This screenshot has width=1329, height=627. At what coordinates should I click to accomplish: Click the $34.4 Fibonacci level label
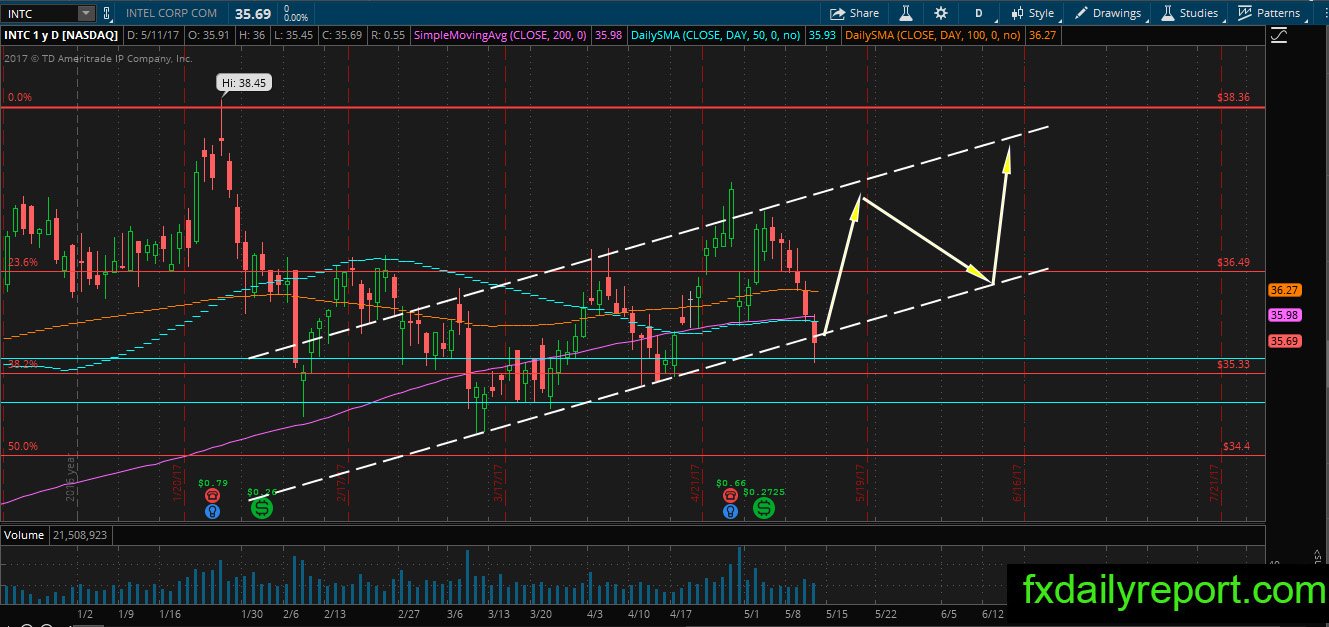coord(1236,446)
